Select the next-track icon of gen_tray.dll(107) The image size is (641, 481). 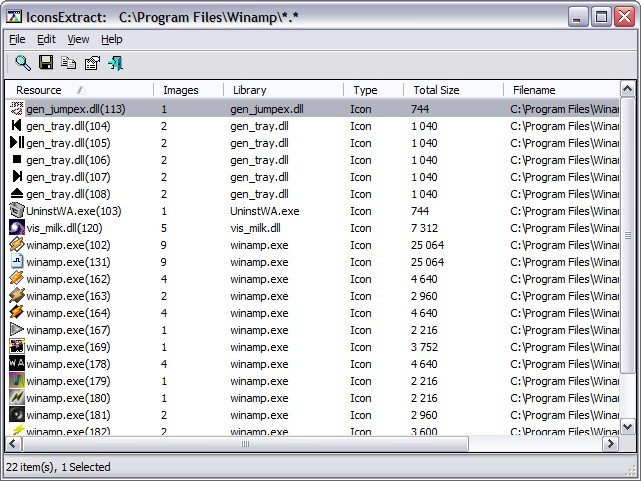17,177
